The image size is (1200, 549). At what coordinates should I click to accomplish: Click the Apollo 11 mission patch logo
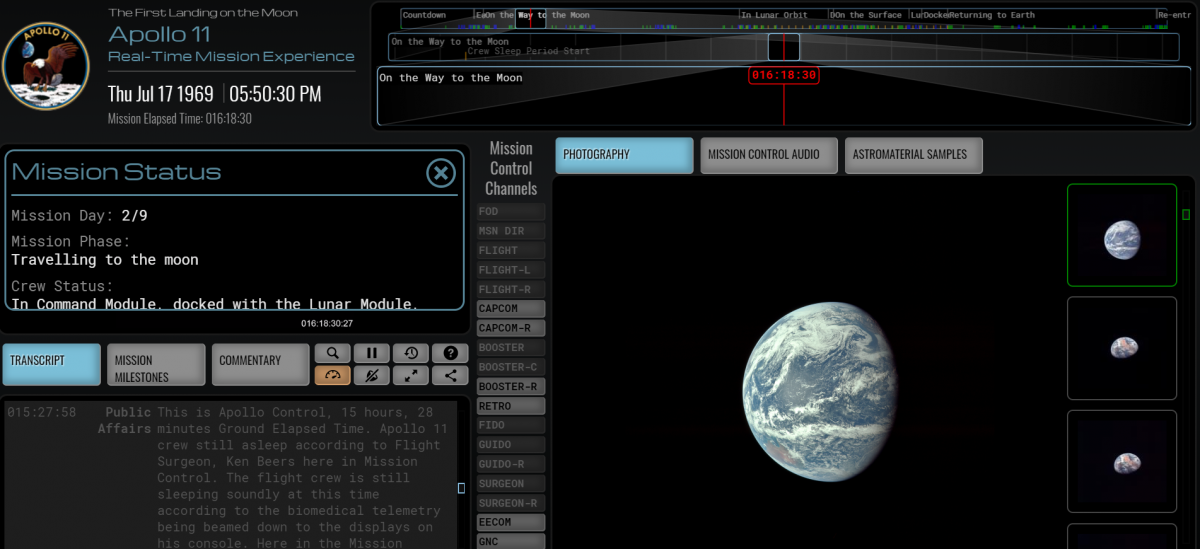coord(46,66)
